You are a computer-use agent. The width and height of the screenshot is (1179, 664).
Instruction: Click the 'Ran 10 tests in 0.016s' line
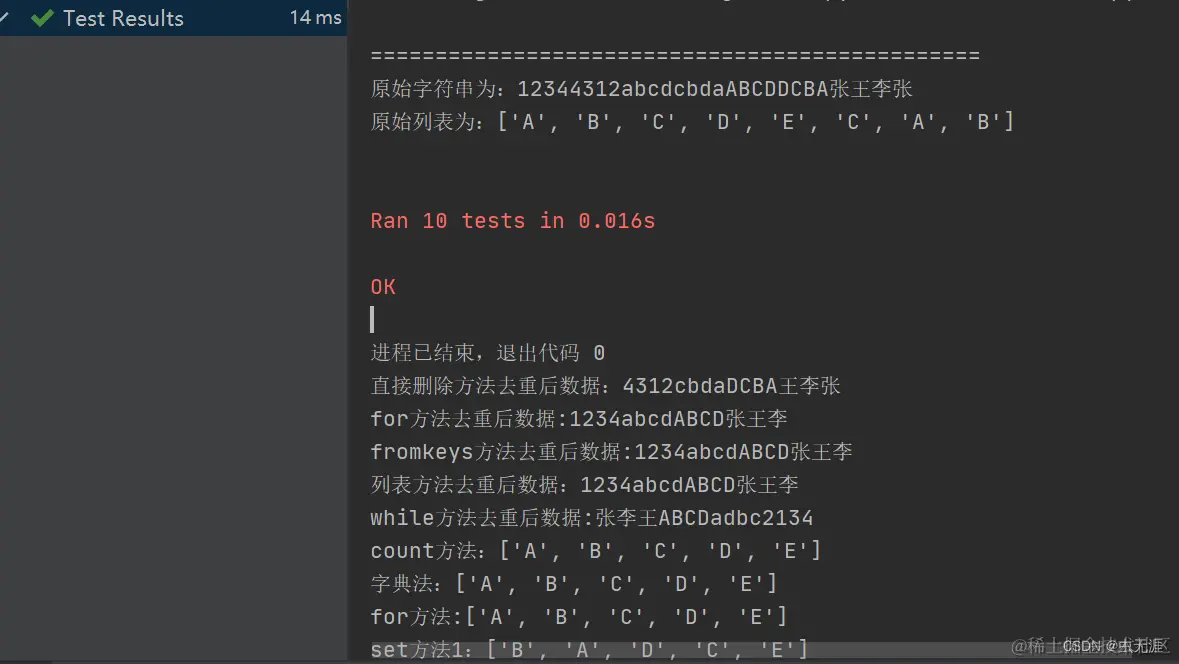(x=513, y=221)
